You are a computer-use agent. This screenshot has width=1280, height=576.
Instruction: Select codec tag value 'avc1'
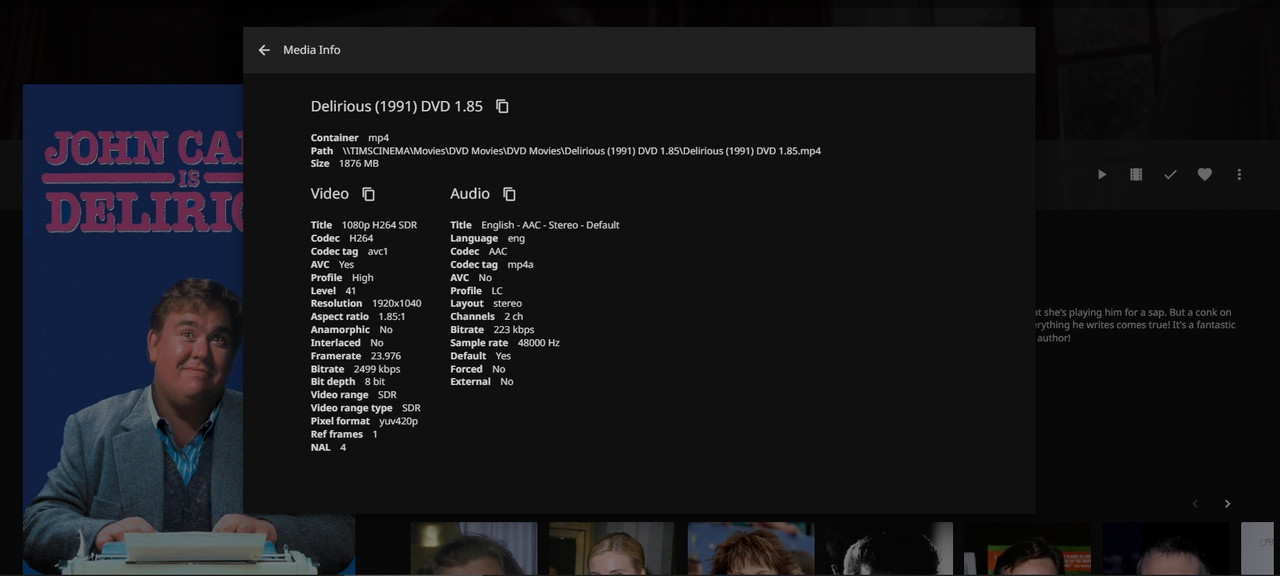point(377,251)
